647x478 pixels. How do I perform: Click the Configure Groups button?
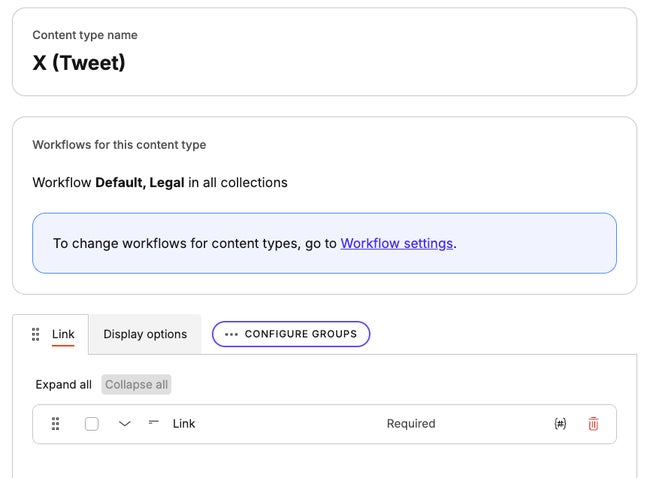coord(291,334)
